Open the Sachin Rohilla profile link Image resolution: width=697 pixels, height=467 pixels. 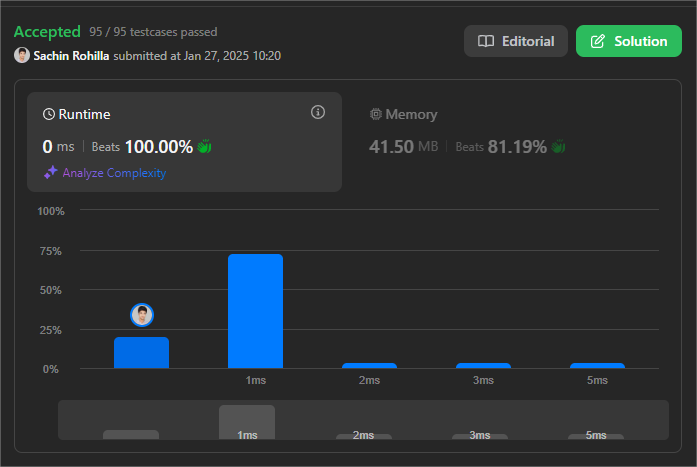coord(71,56)
